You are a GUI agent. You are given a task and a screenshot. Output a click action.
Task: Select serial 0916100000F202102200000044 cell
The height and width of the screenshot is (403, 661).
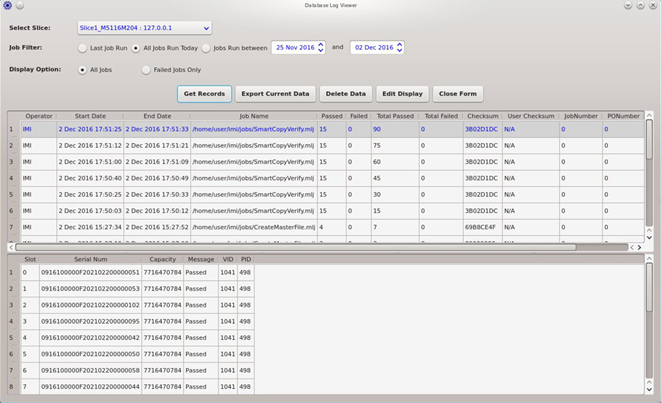90,387
